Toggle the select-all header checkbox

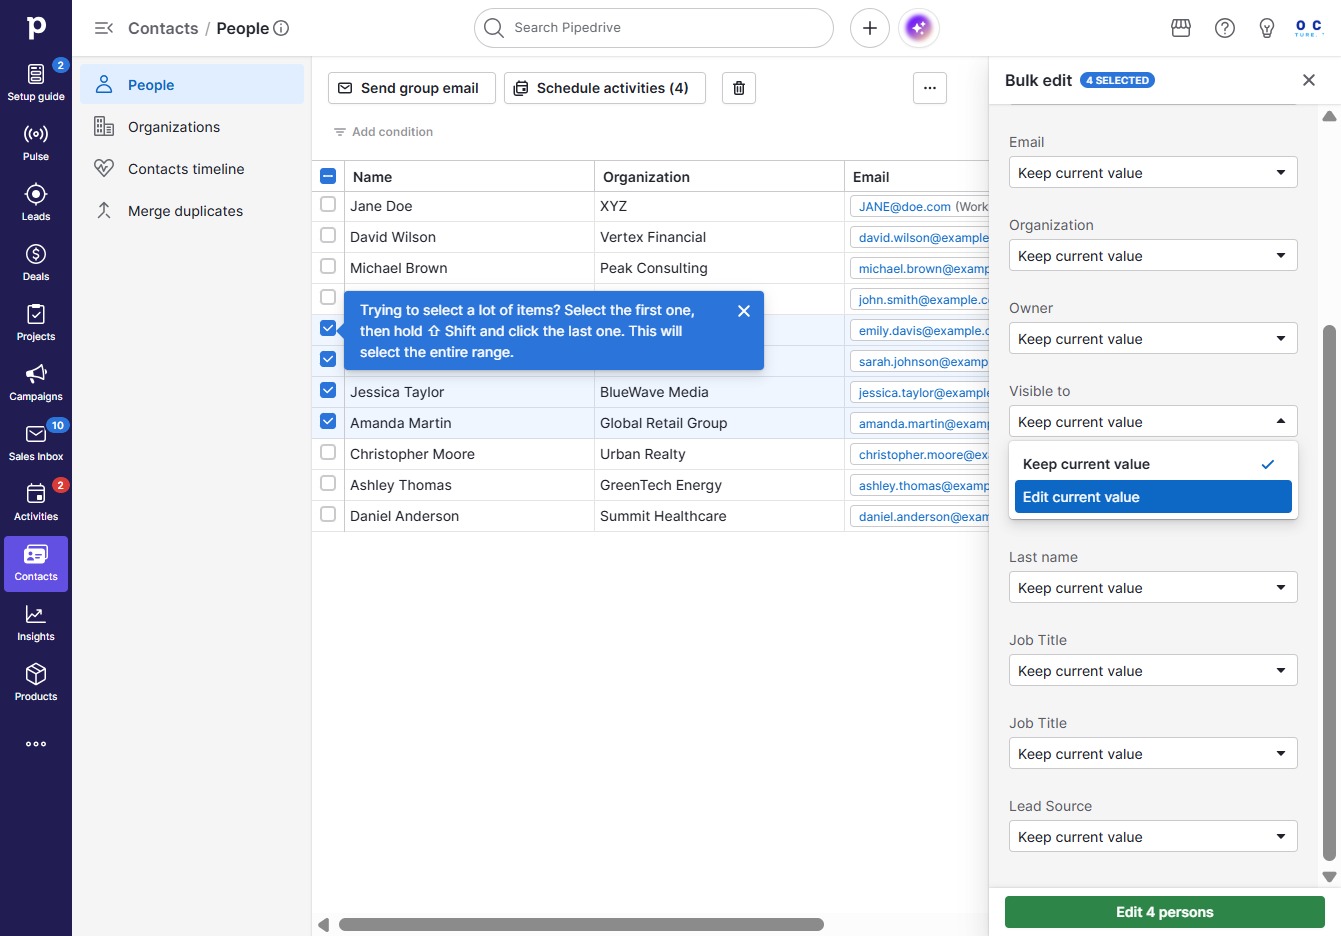click(328, 177)
